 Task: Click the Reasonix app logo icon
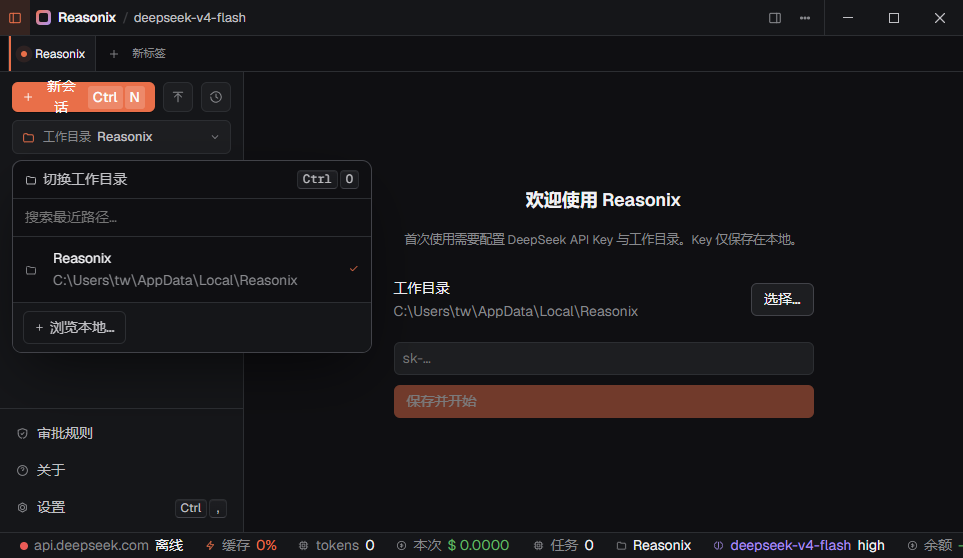(x=44, y=18)
